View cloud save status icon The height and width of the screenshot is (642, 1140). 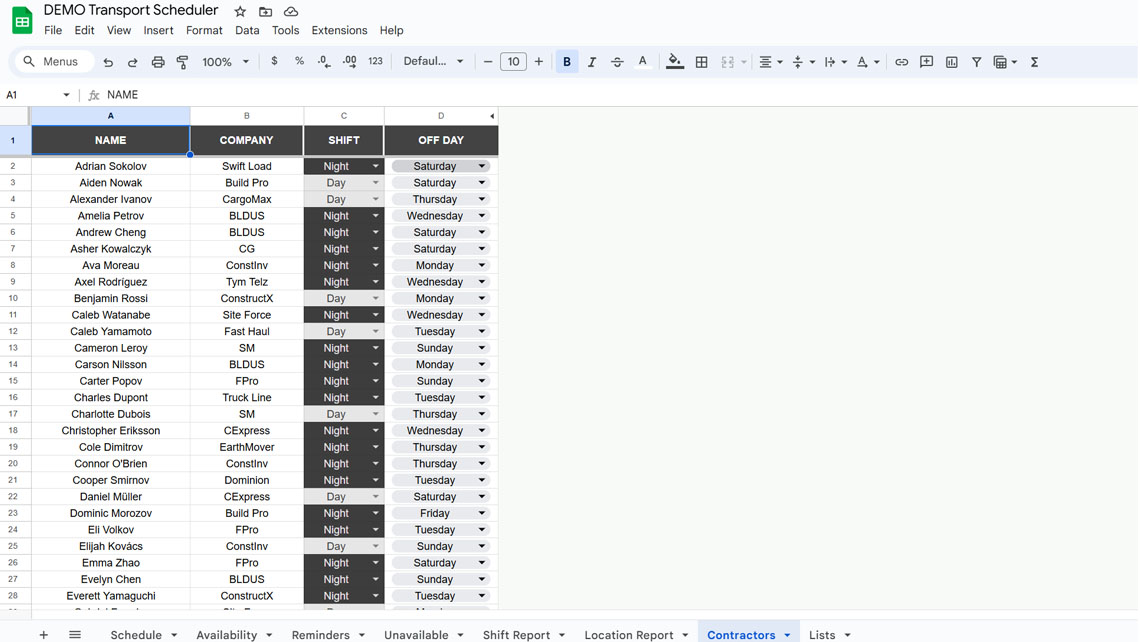(291, 12)
